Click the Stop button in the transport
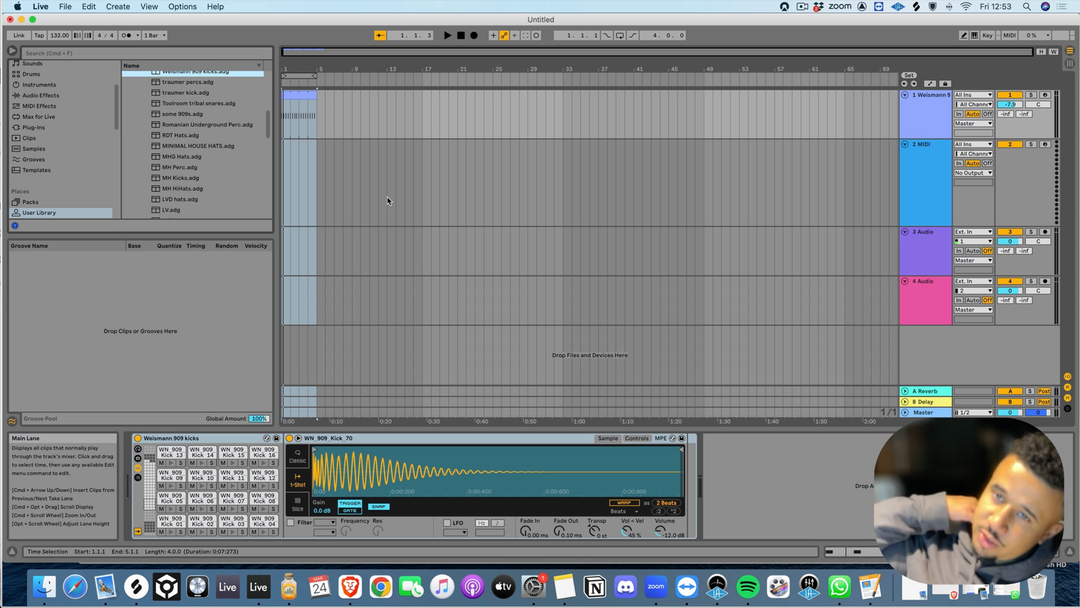 (460, 35)
